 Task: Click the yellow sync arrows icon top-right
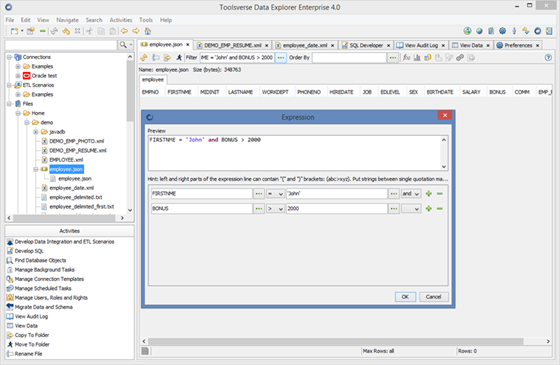(x=526, y=31)
